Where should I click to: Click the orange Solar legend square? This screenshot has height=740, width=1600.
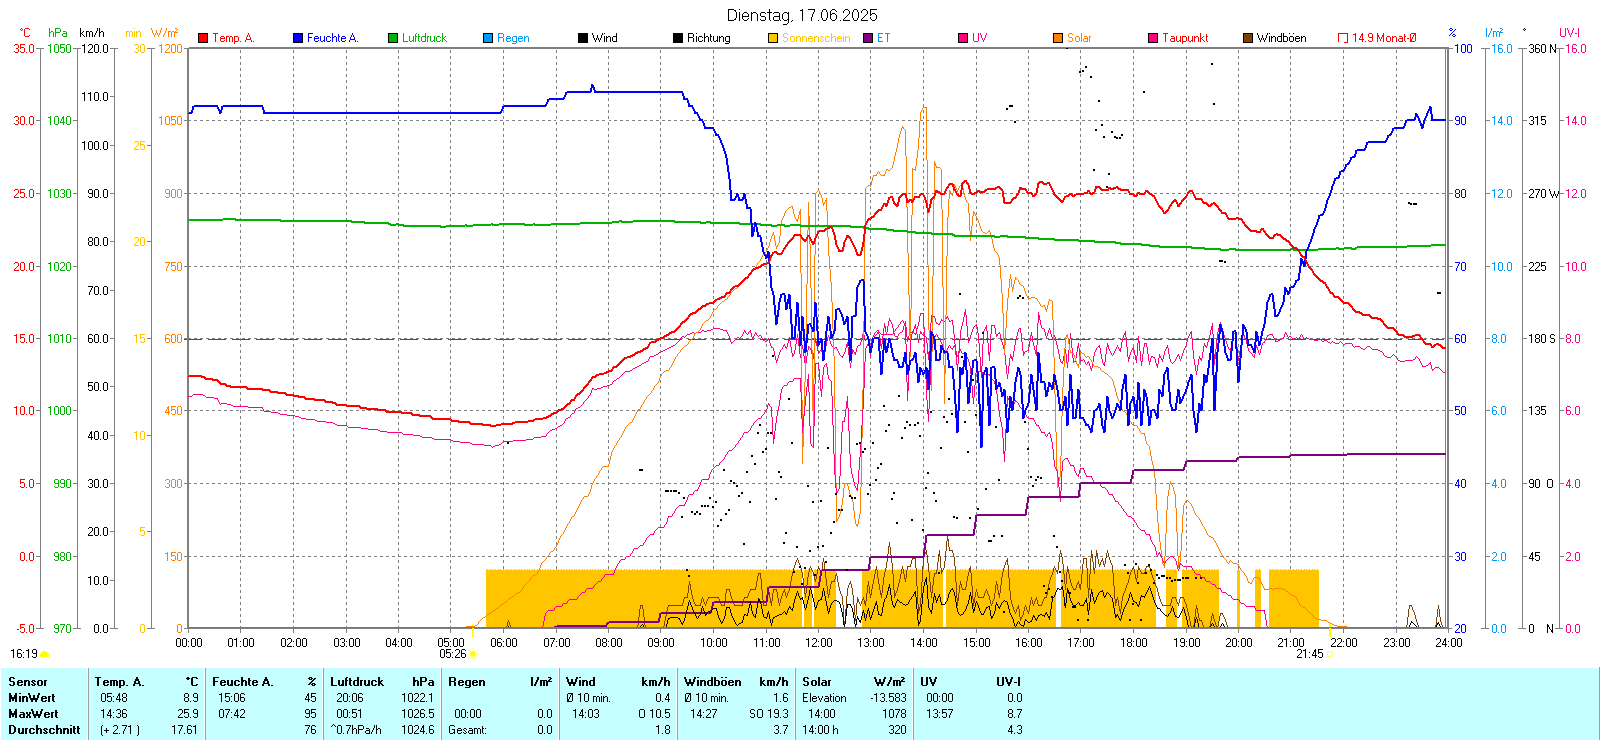[1058, 38]
